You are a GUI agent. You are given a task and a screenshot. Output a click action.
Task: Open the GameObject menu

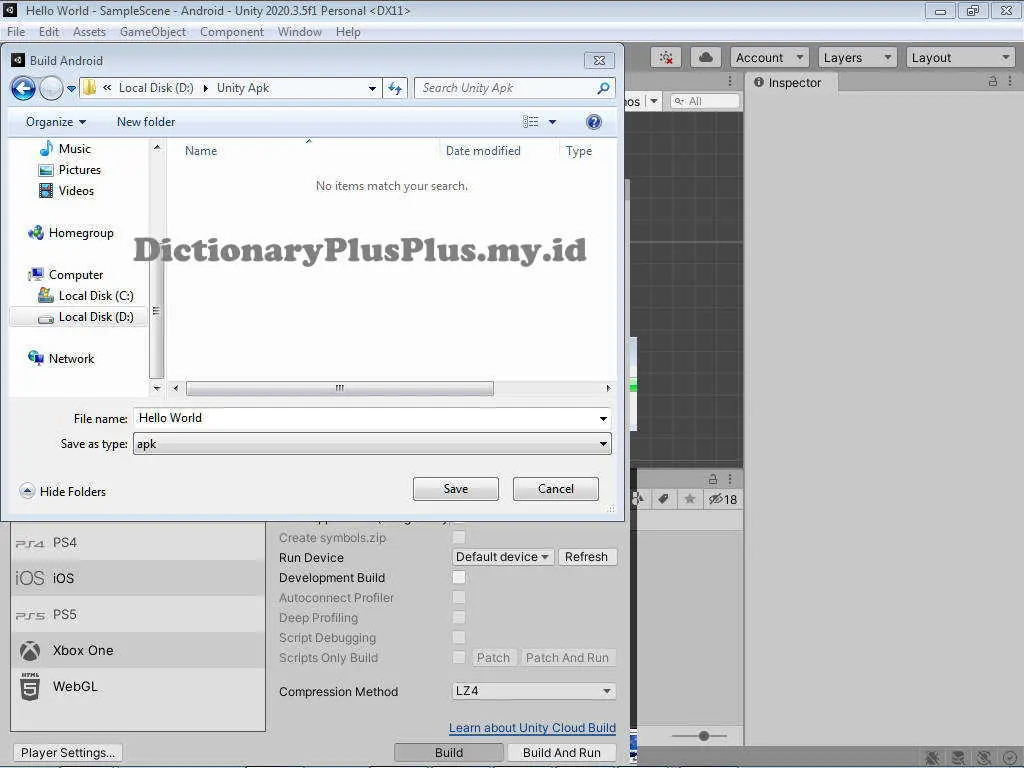153,32
